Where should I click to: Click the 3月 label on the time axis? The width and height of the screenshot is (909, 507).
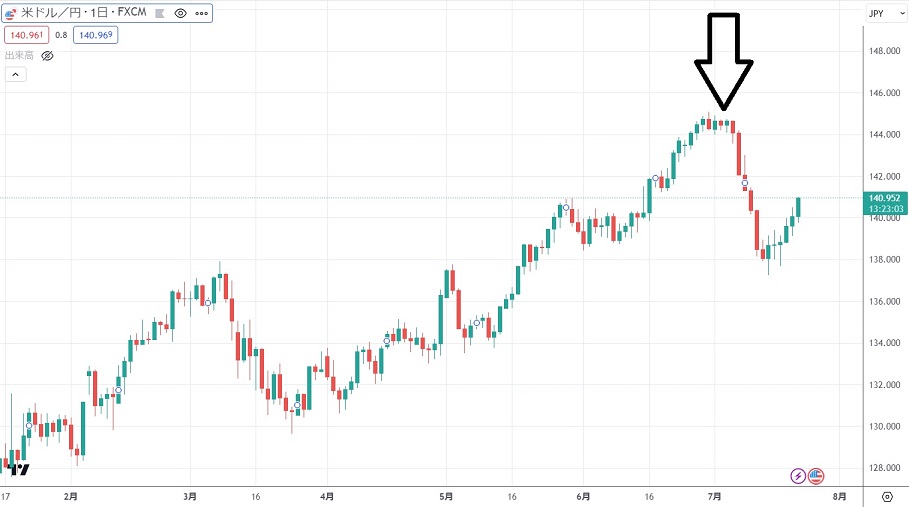[x=190, y=495]
